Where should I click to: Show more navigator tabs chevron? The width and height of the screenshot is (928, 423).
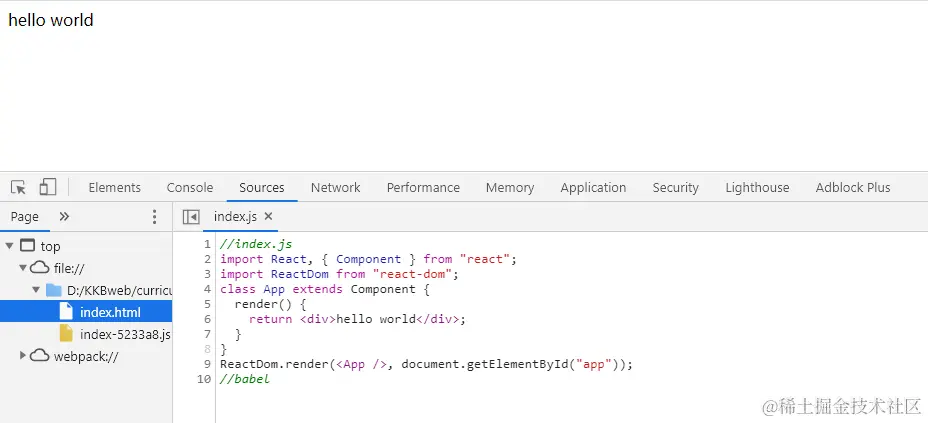[x=65, y=217]
